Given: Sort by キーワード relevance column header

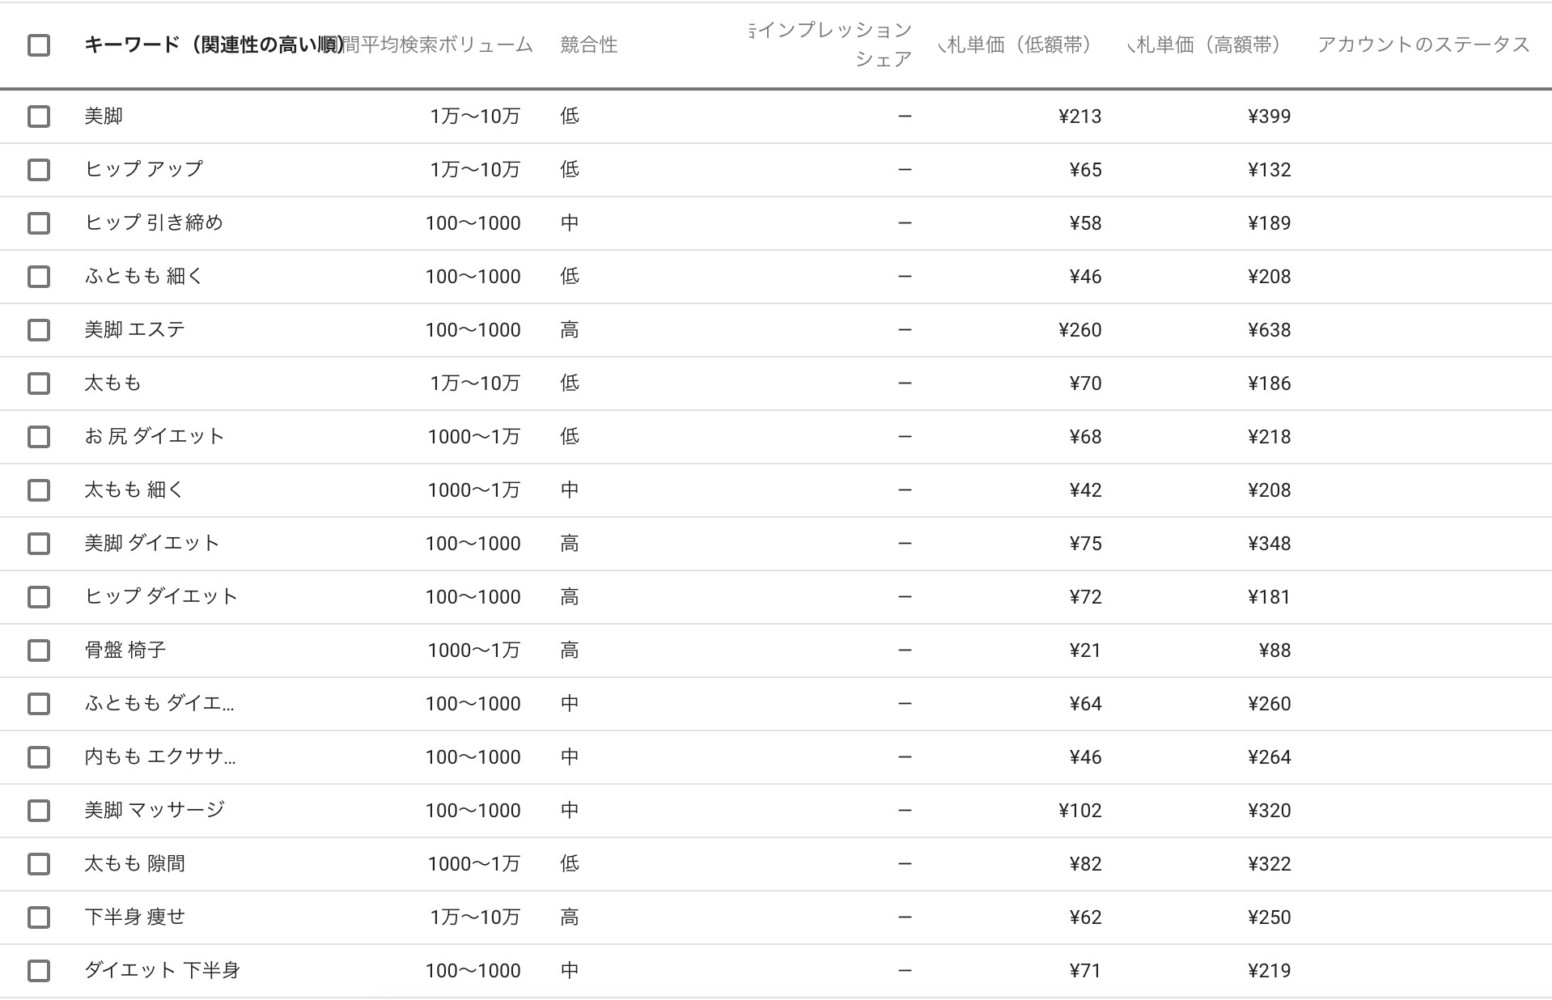Looking at the screenshot, I should click(213, 45).
